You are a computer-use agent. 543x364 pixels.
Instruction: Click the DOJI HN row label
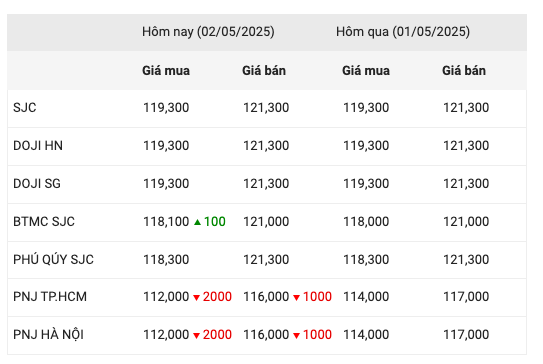coord(38,145)
